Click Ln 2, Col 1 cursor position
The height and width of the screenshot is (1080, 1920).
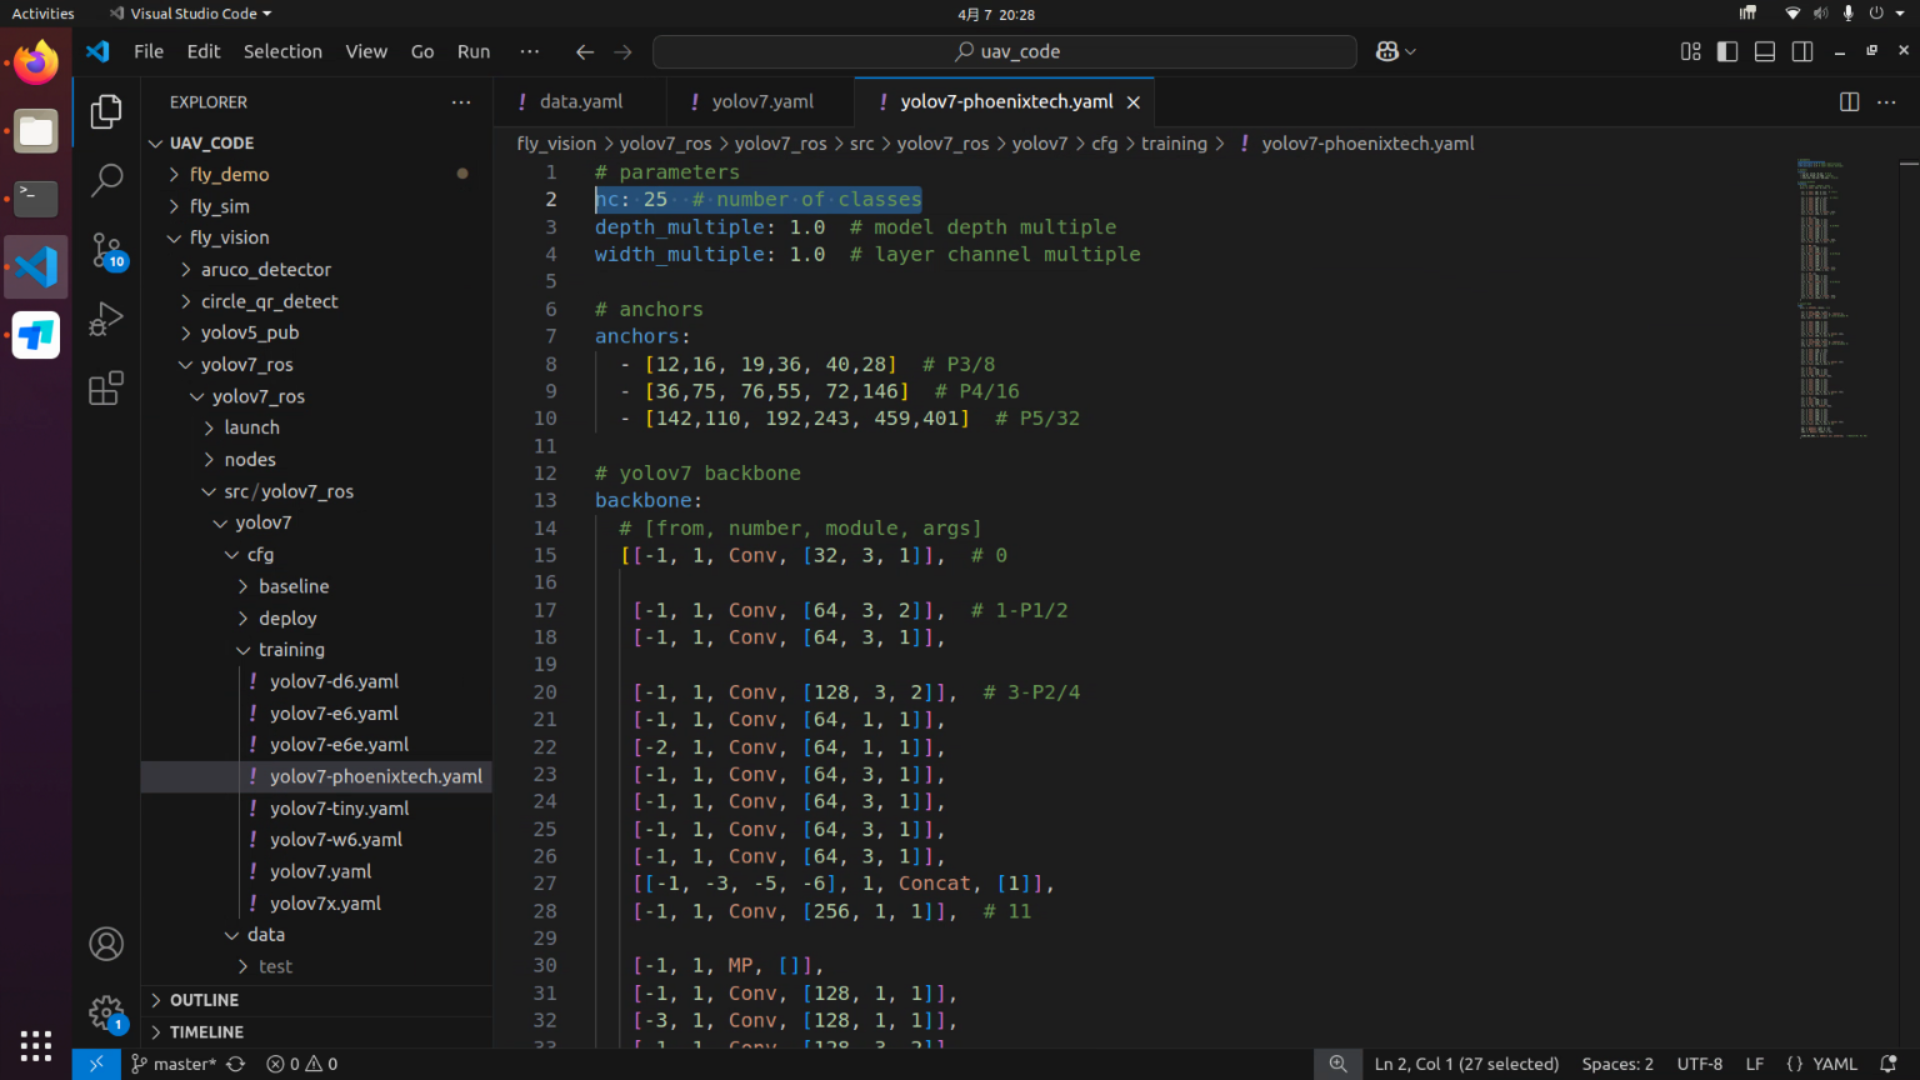(x=1466, y=1064)
